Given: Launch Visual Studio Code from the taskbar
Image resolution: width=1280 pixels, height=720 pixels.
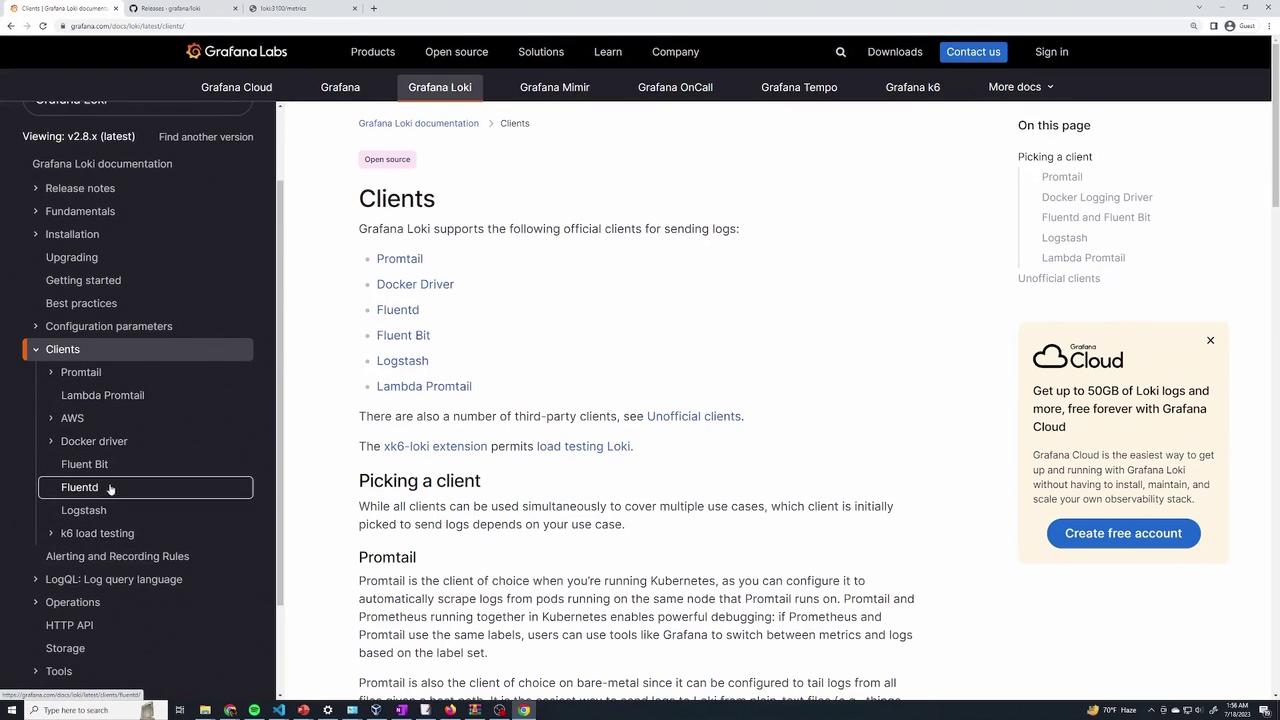Looking at the screenshot, I should click(x=279, y=710).
